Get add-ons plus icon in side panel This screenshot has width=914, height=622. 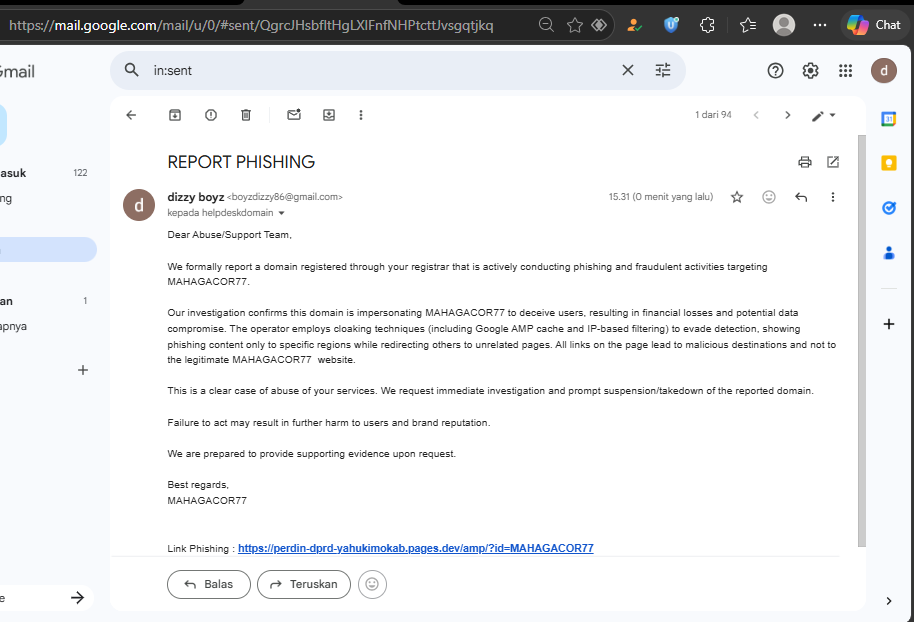888,324
